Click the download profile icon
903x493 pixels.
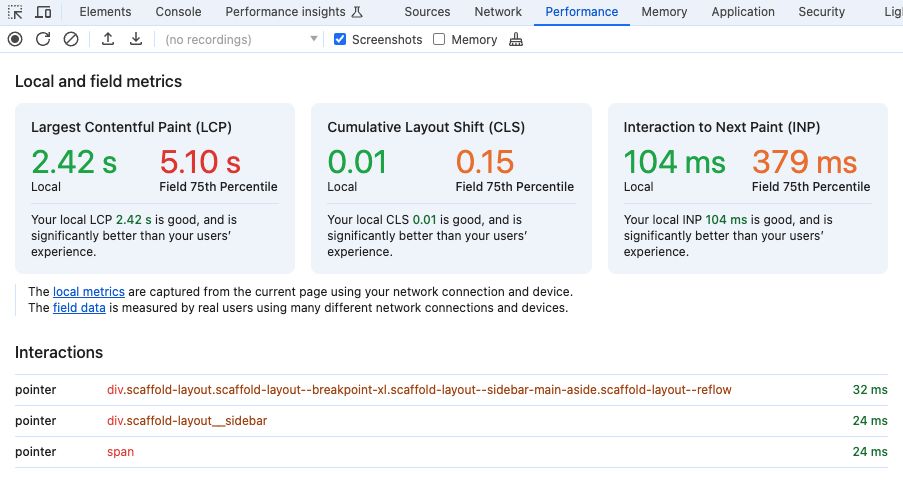(x=136, y=39)
